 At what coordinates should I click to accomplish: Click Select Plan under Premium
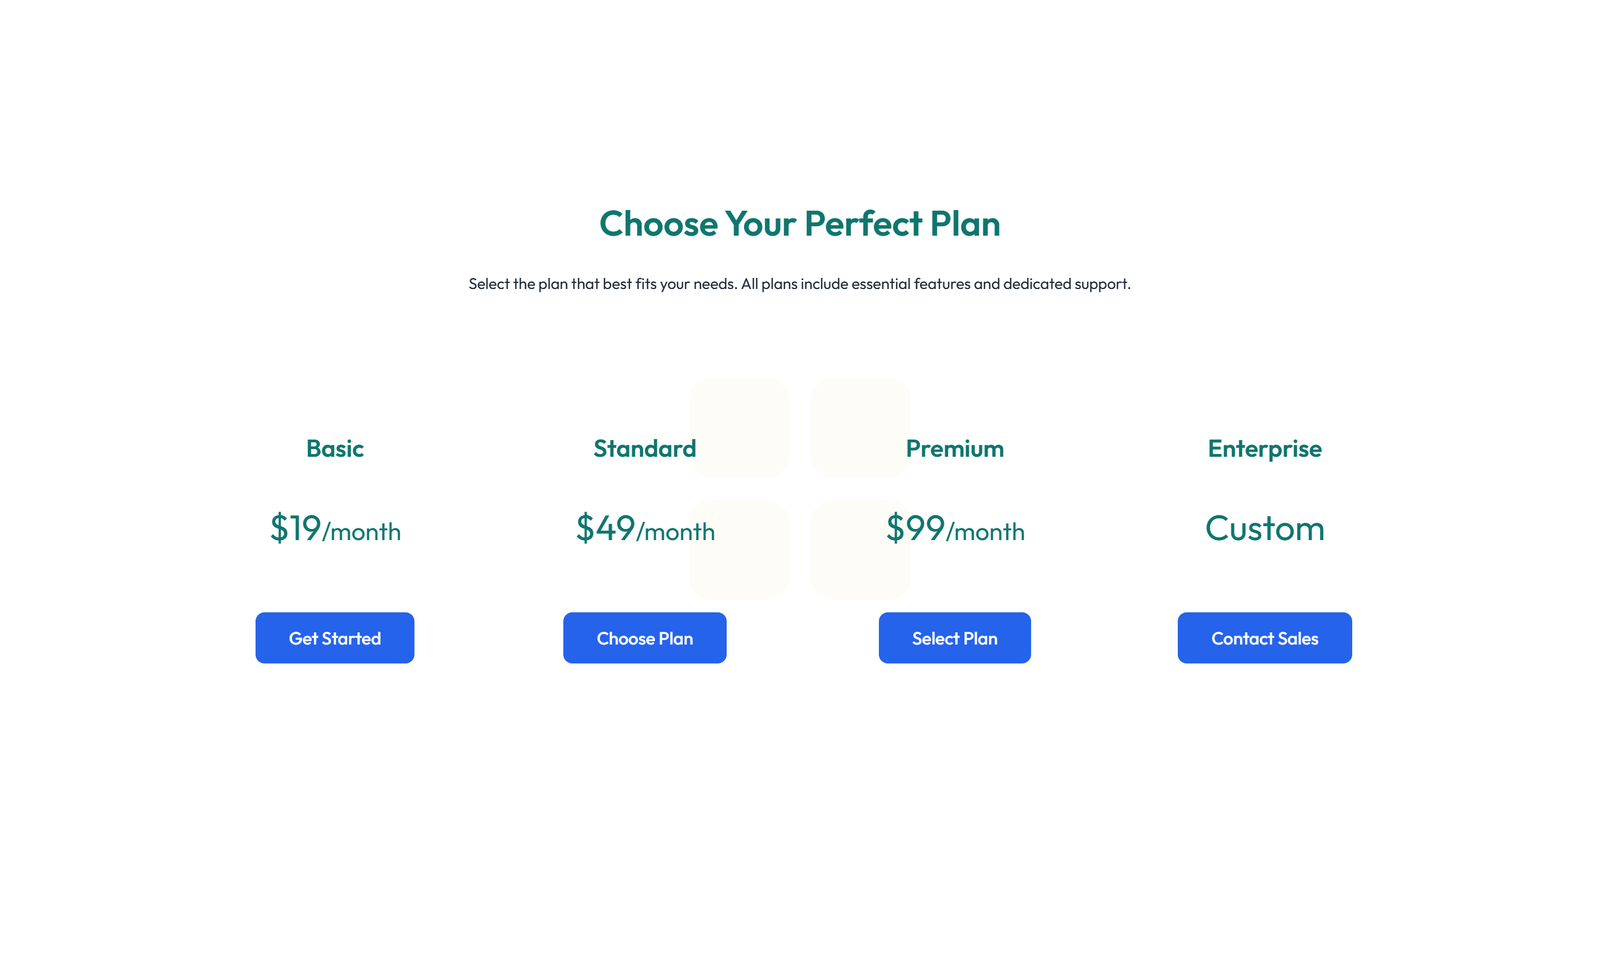click(954, 638)
